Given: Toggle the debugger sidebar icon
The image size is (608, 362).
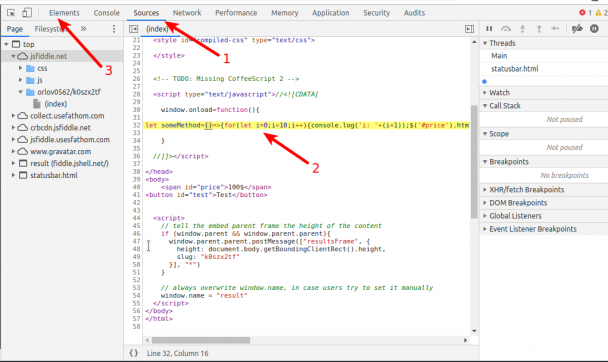Looking at the screenshot, I should pos(469,29).
